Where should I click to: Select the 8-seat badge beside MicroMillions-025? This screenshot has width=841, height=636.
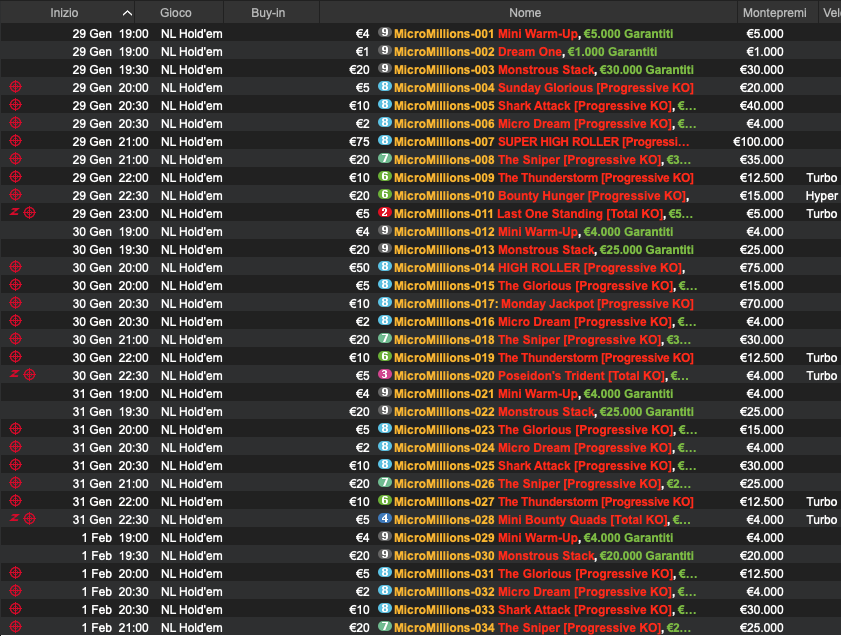384,464
